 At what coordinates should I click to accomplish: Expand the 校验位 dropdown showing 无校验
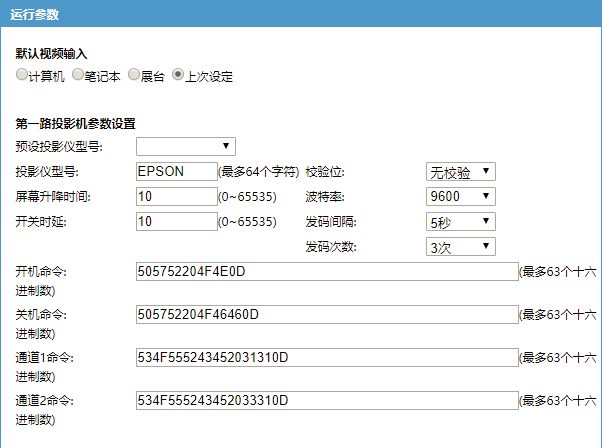coord(460,172)
